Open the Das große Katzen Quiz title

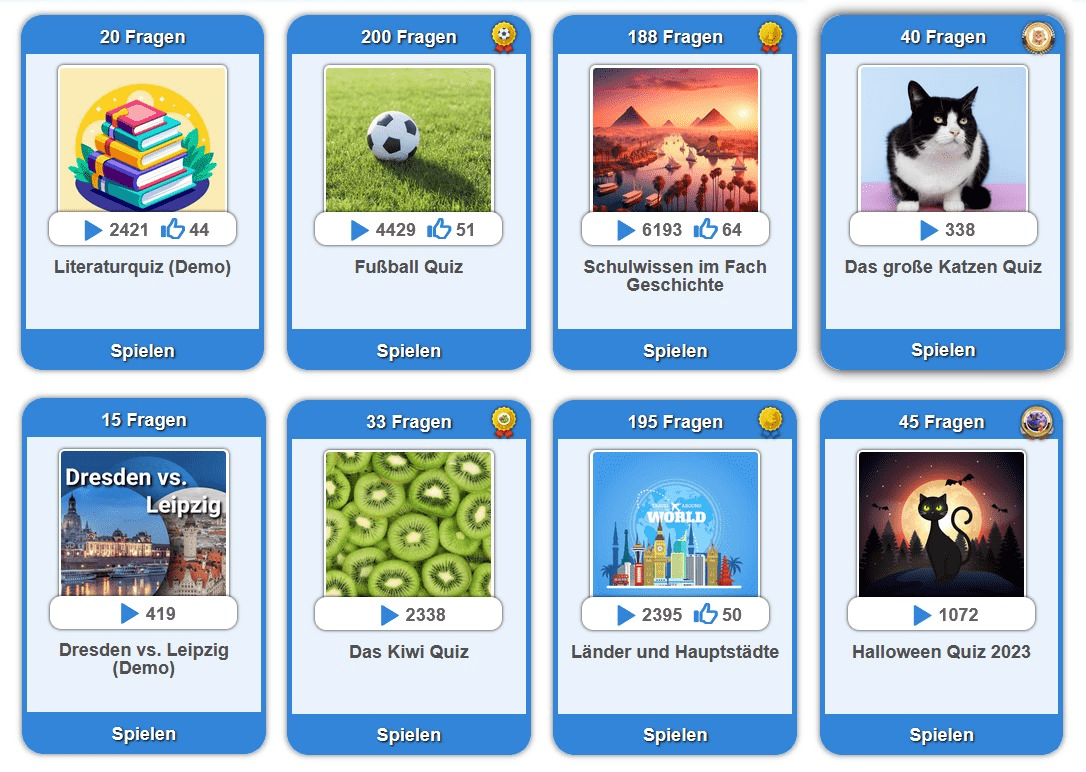coord(943,267)
